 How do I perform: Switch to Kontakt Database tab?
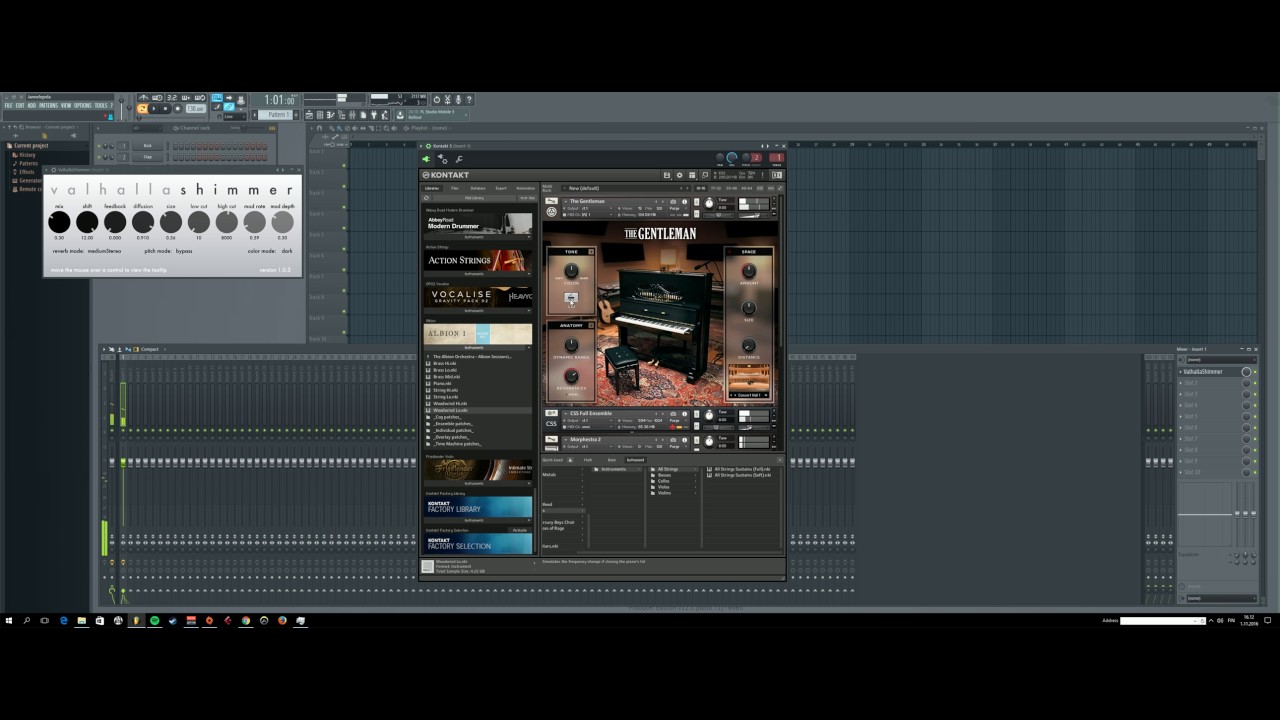pyautogui.click(x=478, y=188)
